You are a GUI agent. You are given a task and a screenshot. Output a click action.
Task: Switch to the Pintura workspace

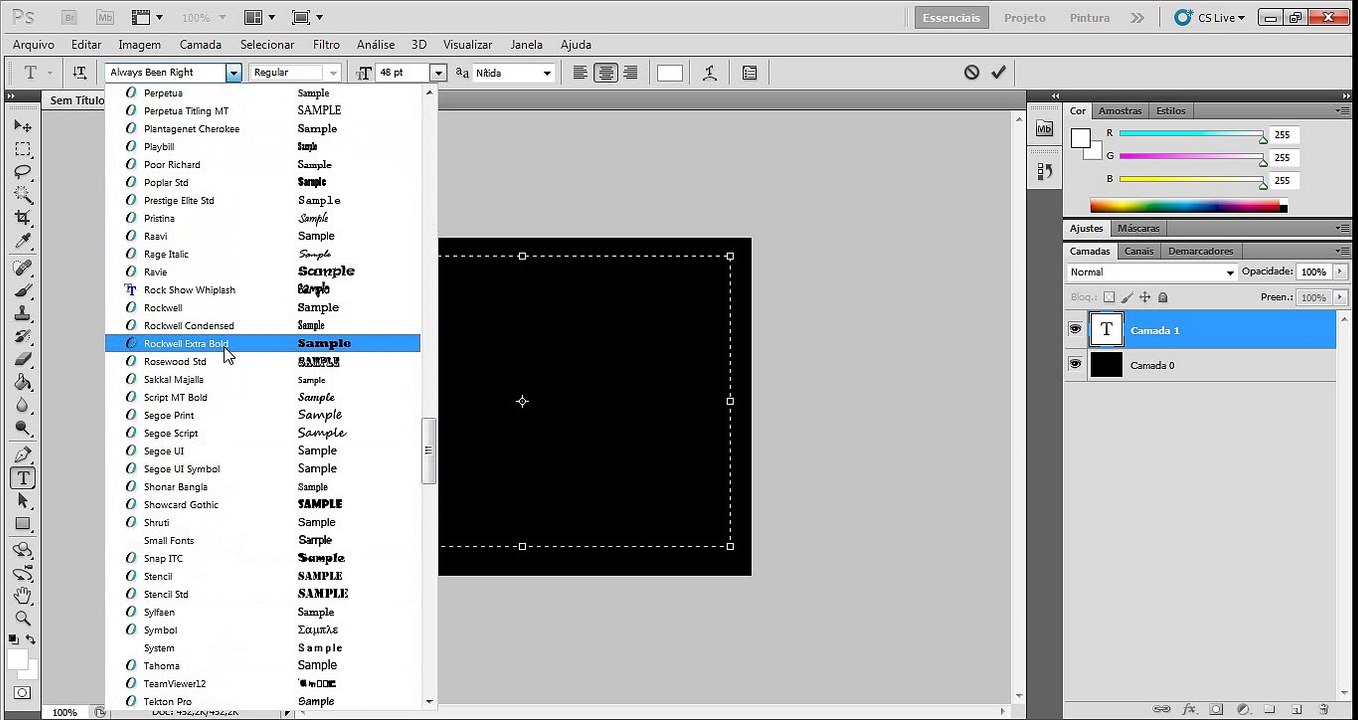[1089, 17]
